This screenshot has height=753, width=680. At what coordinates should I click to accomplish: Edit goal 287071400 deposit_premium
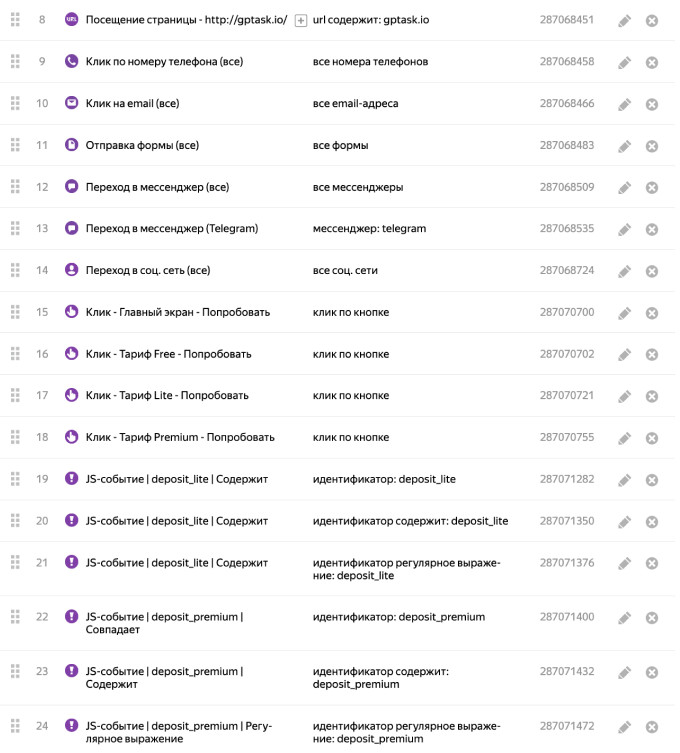[625, 618]
